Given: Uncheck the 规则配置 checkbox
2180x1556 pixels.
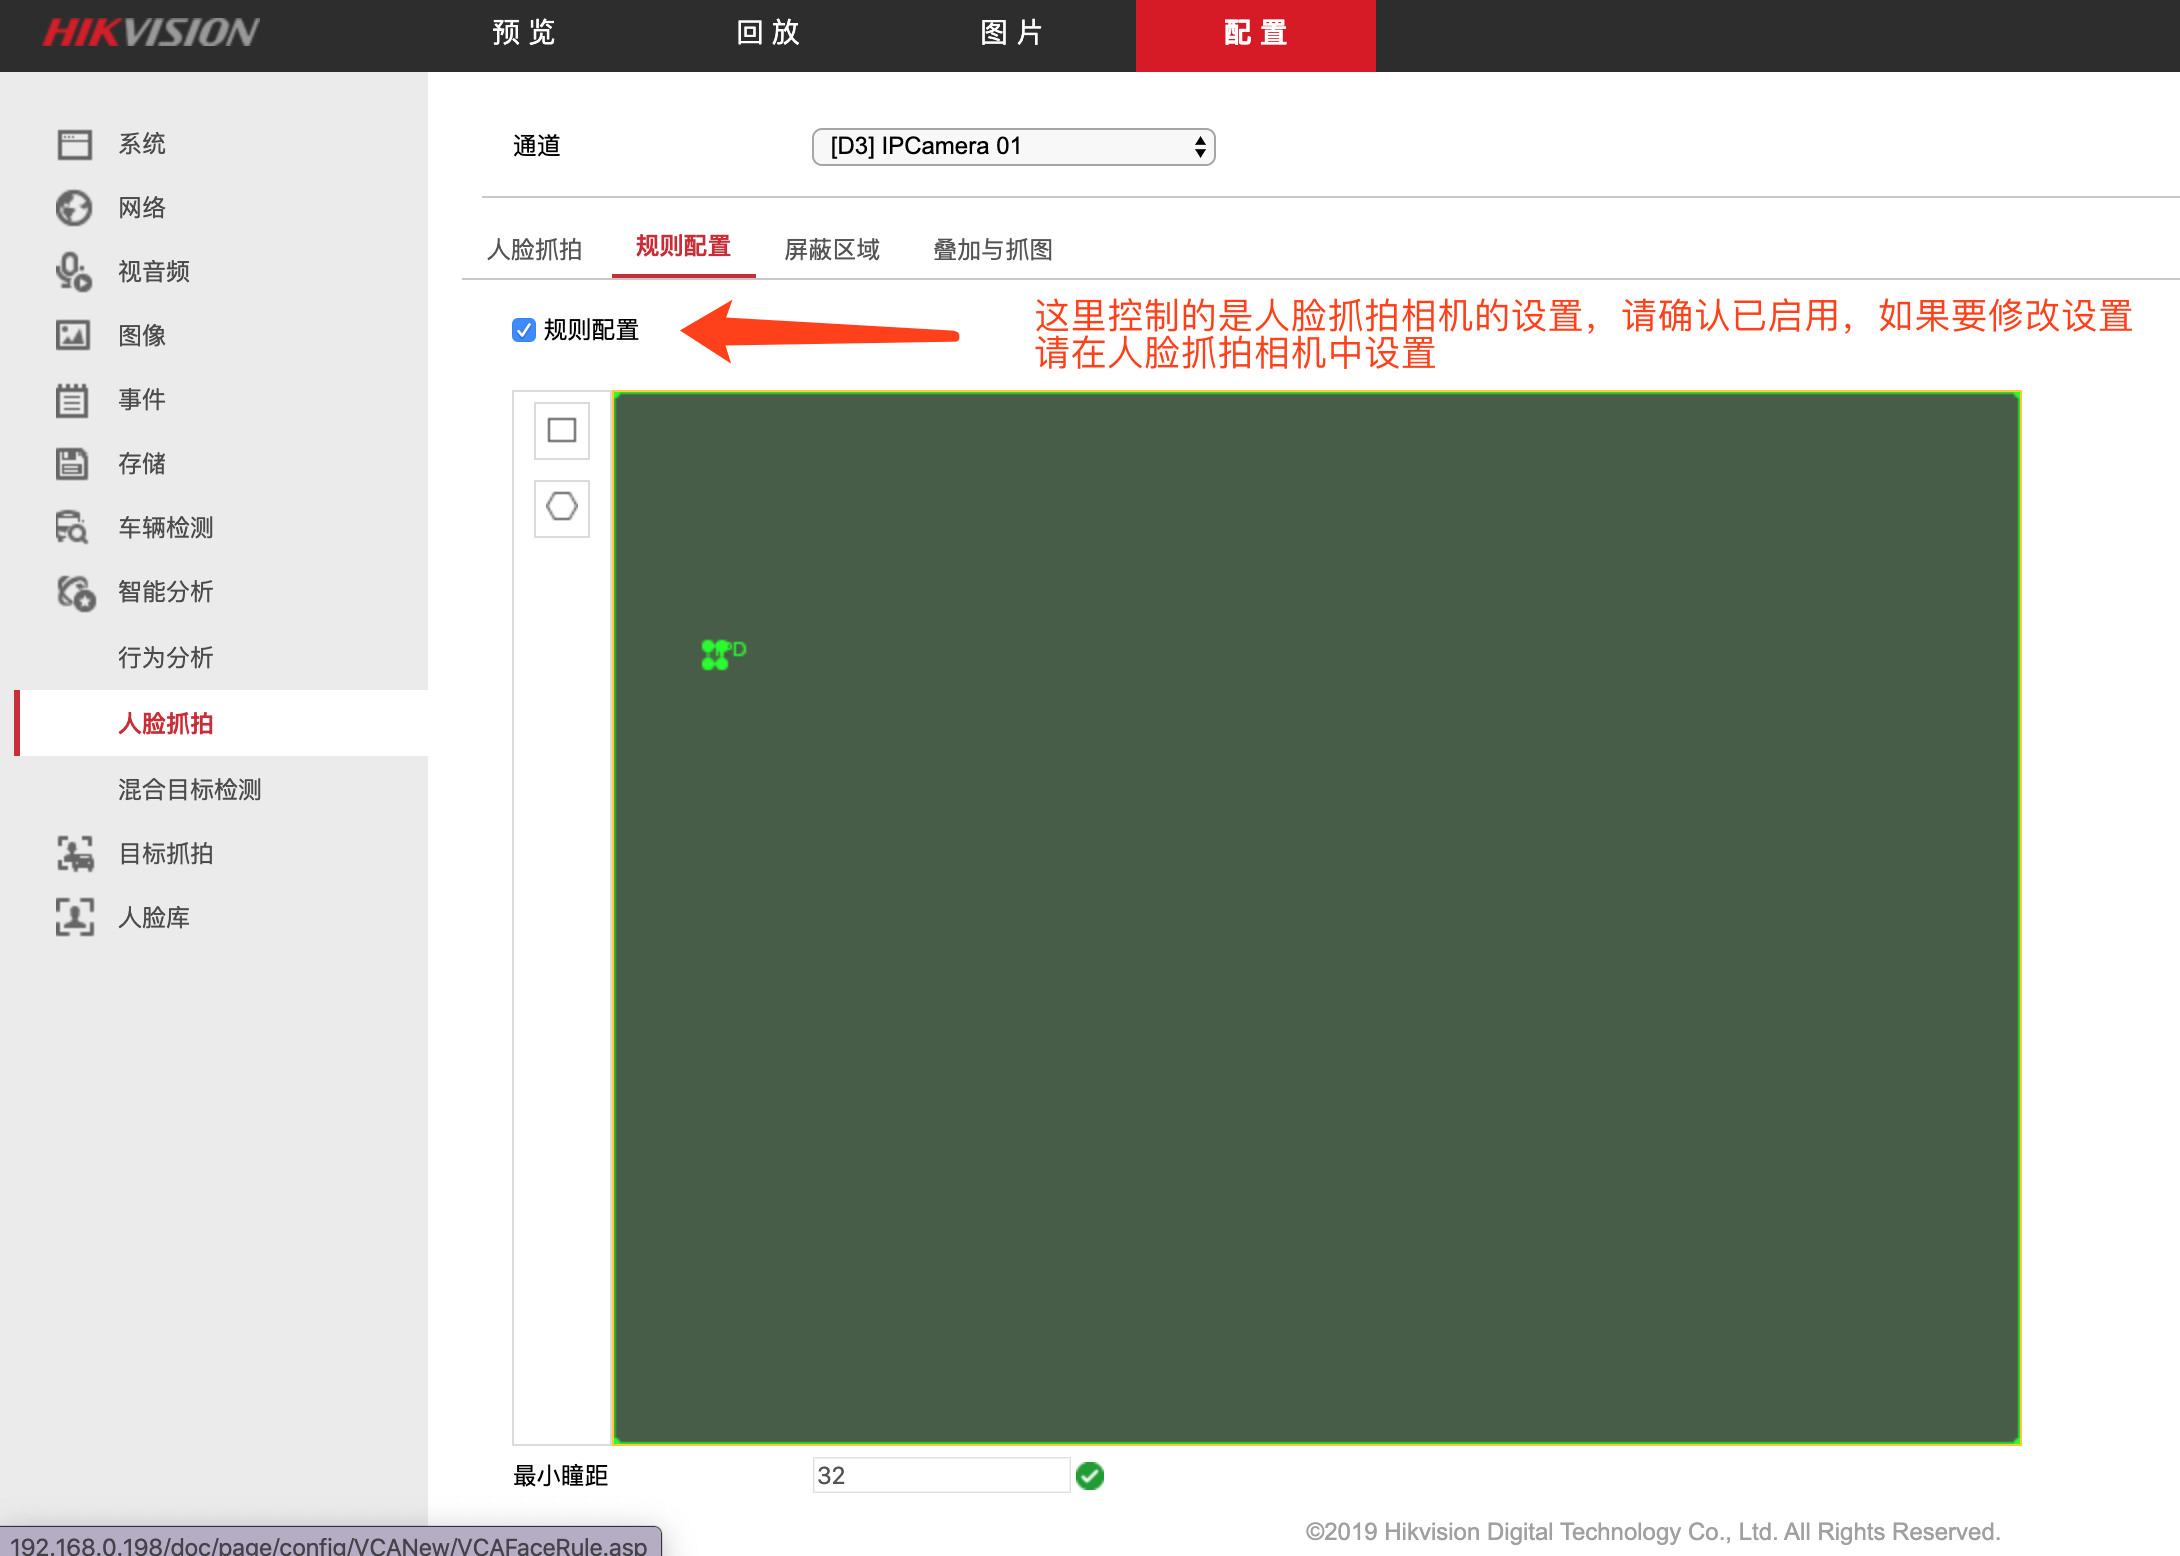Looking at the screenshot, I should pyautogui.click(x=524, y=330).
